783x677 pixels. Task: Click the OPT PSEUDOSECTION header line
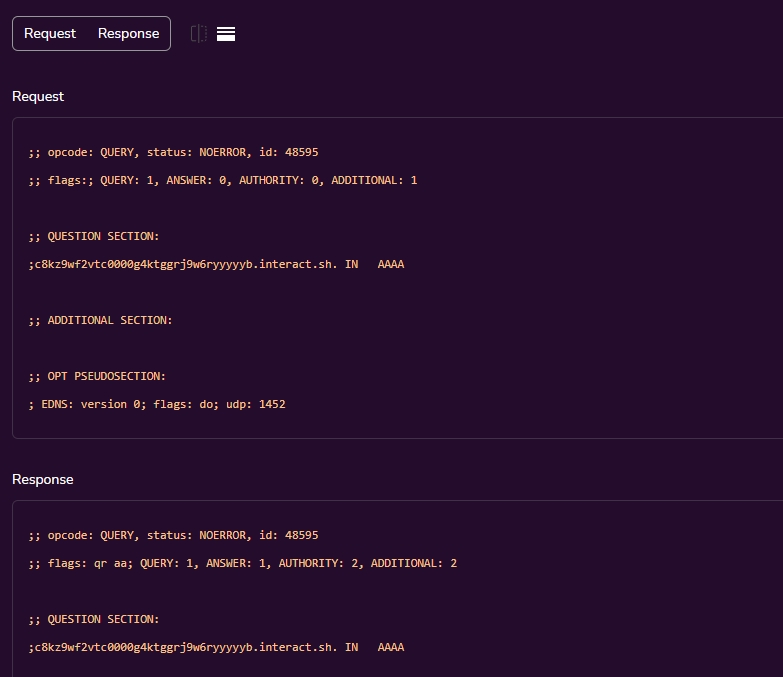[97, 376]
